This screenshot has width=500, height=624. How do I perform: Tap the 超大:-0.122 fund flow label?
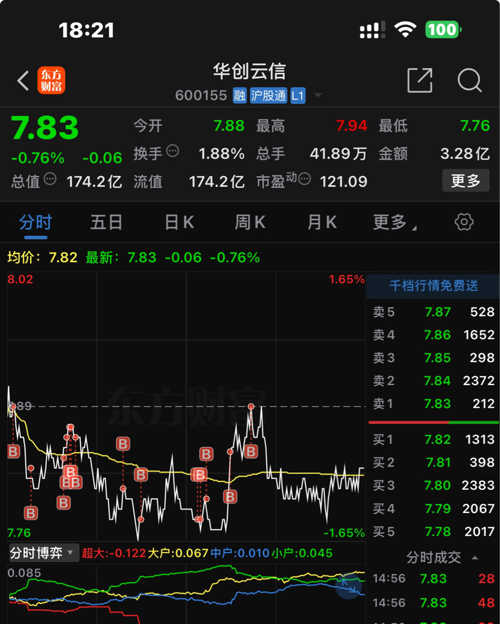[x=113, y=553]
